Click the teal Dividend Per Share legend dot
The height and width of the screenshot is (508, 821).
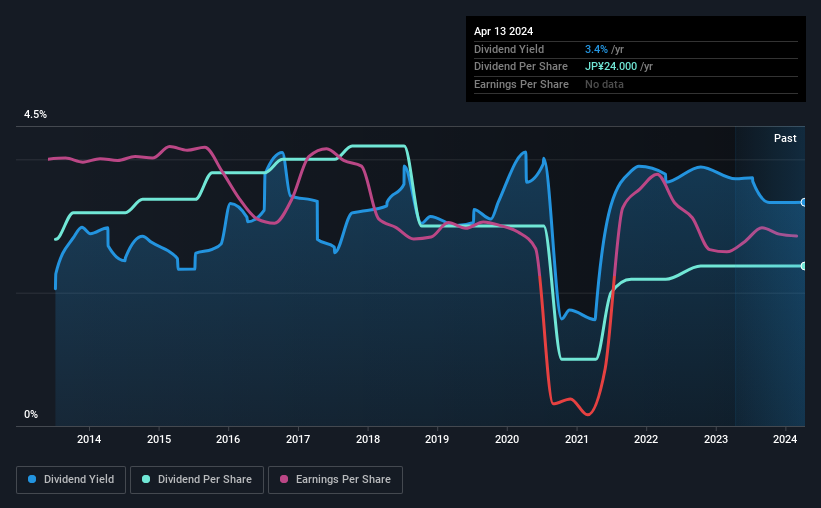tap(146, 479)
